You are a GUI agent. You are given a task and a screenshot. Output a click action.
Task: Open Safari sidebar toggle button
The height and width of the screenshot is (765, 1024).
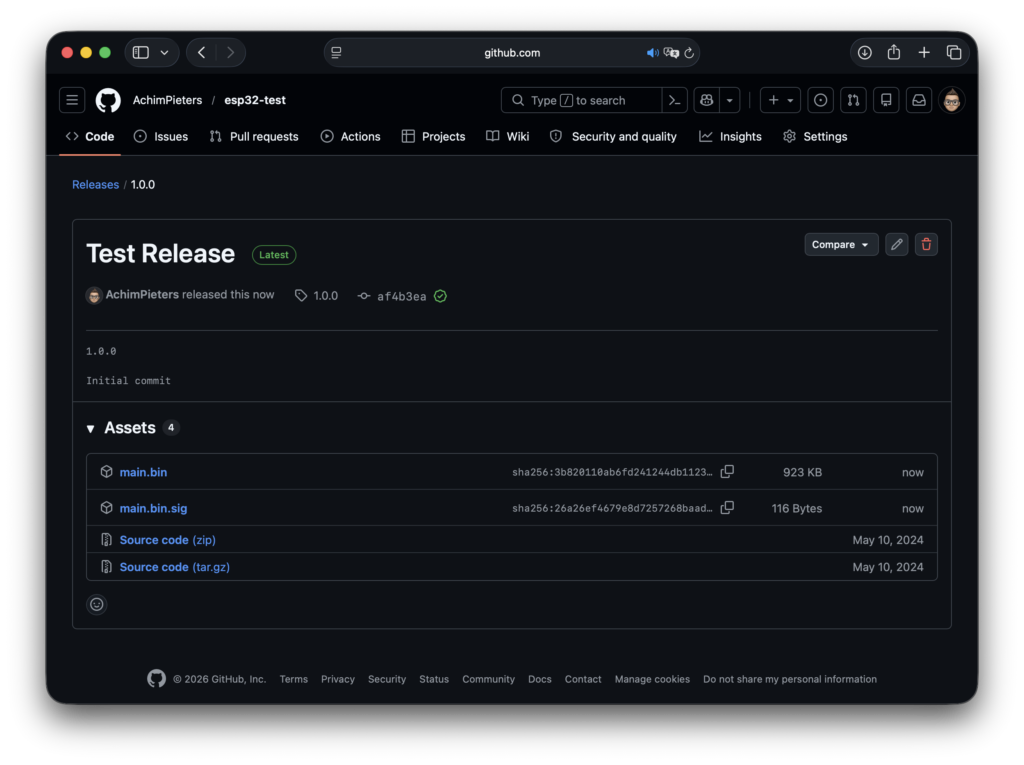(x=141, y=53)
